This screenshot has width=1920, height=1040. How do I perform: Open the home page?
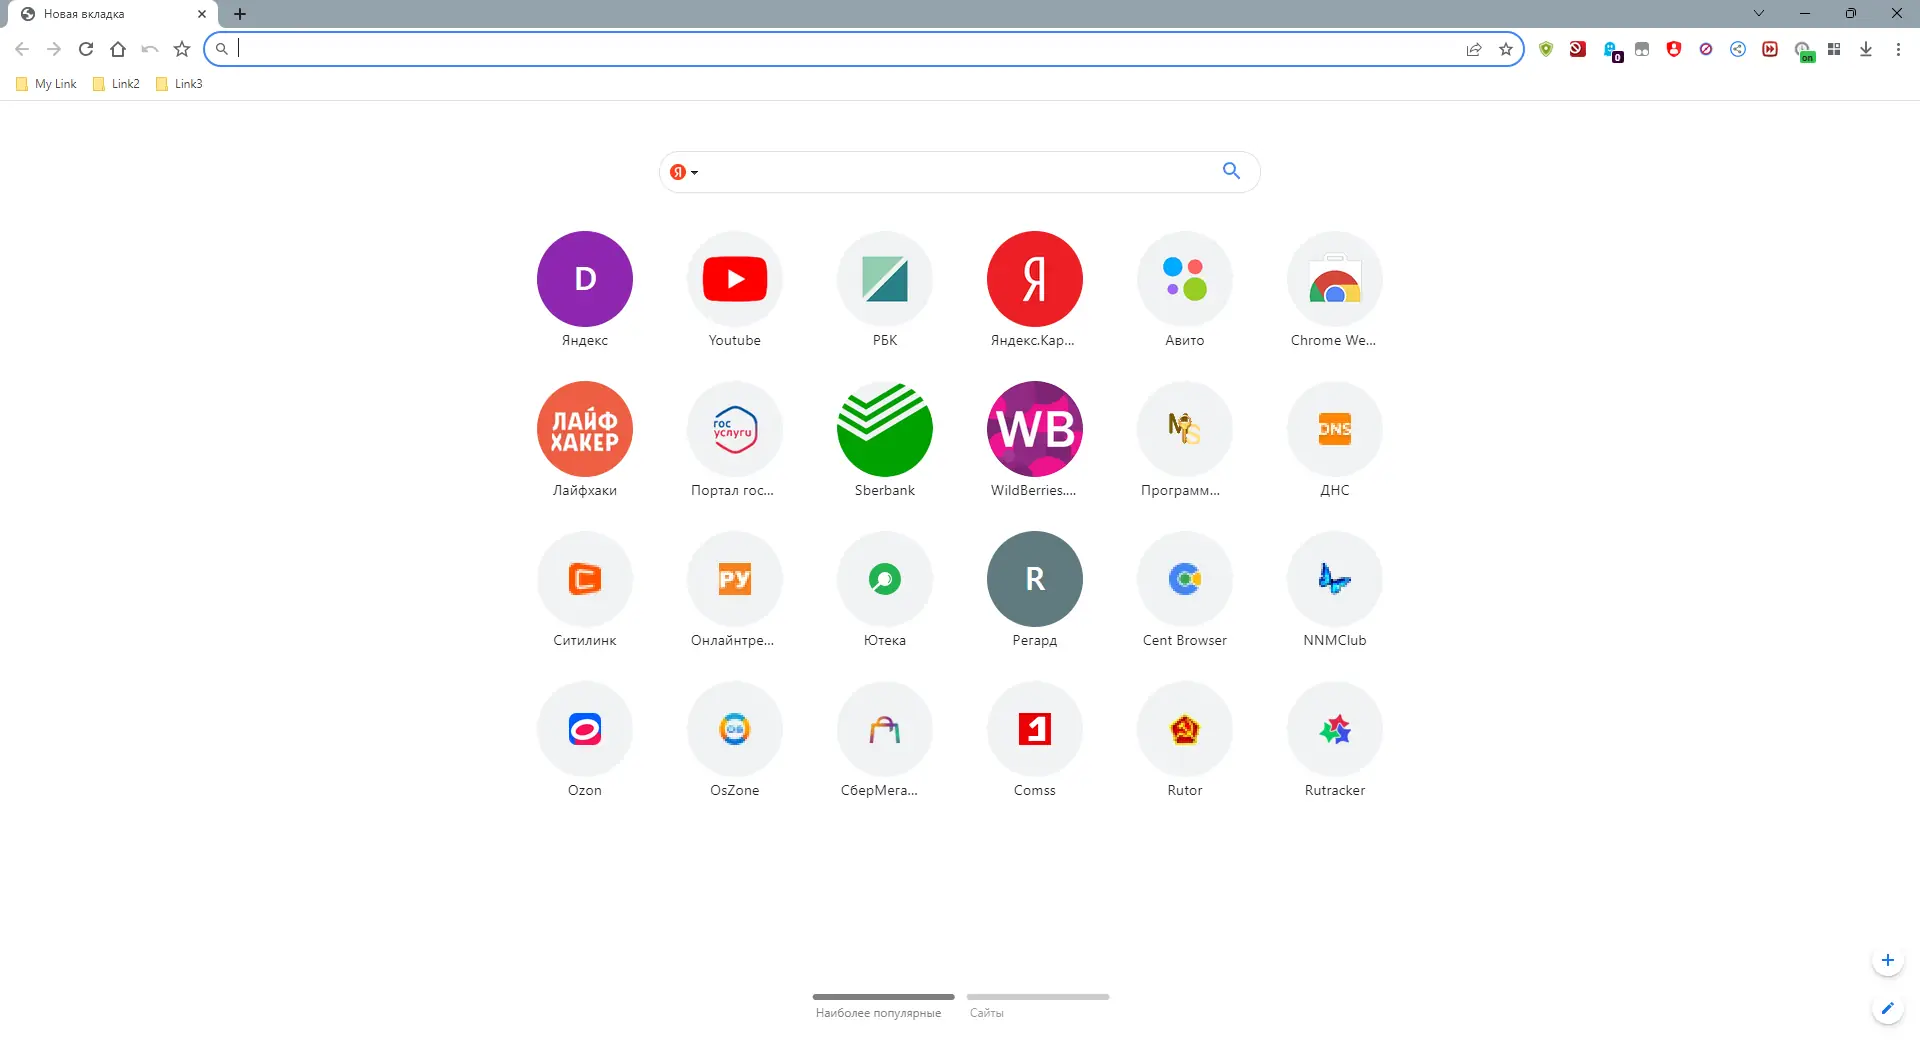coord(118,49)
